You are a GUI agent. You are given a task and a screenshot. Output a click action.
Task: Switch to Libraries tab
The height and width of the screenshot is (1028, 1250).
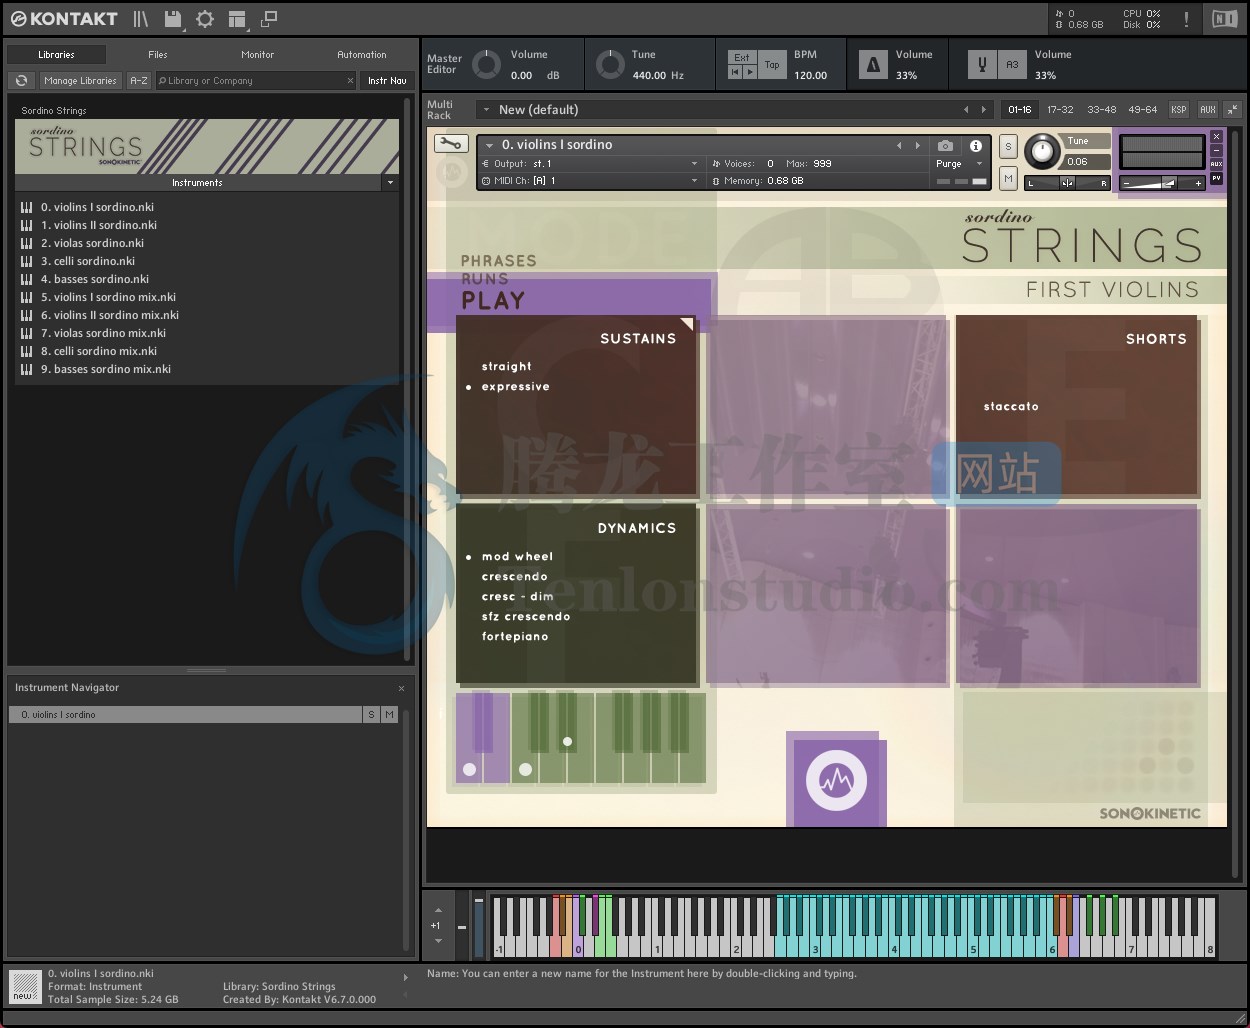point(56,55)
